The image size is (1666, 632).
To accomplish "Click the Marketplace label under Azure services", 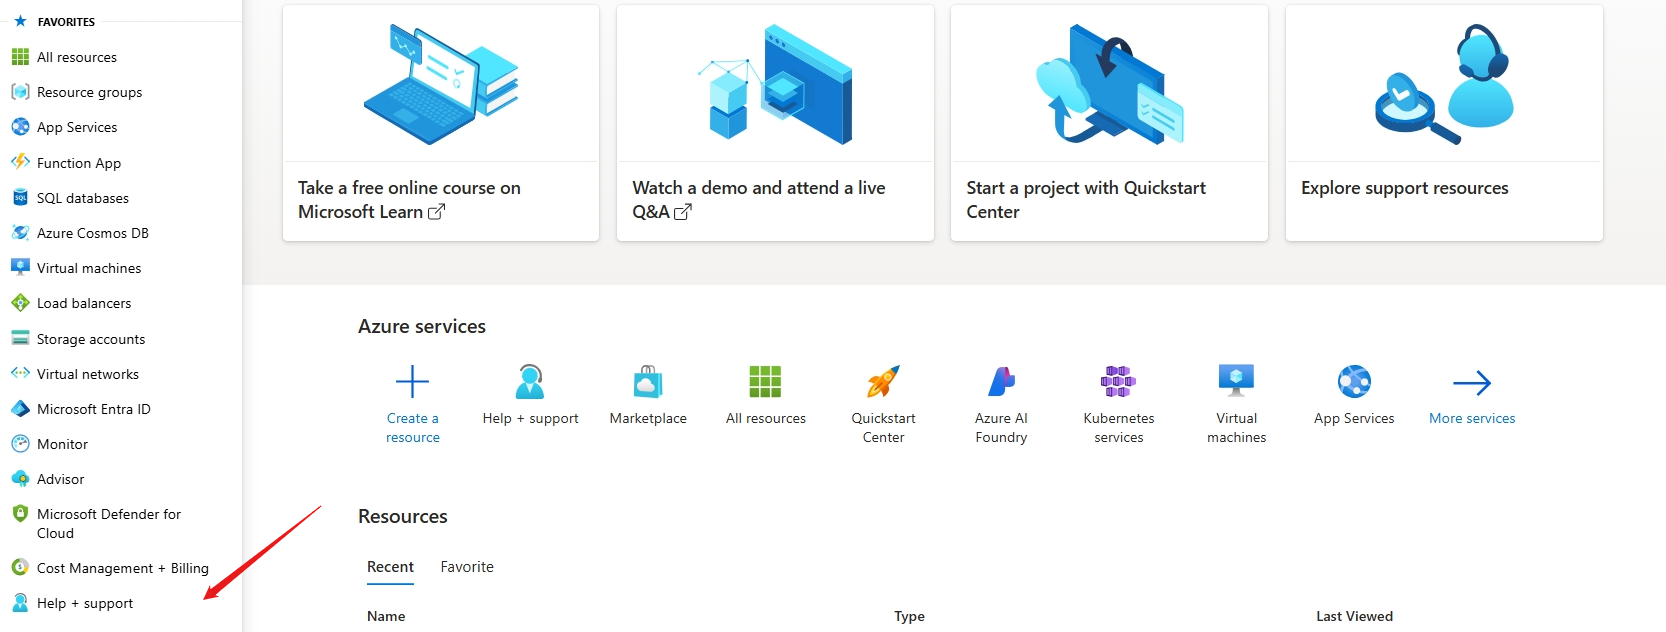I will pos(648,418).
